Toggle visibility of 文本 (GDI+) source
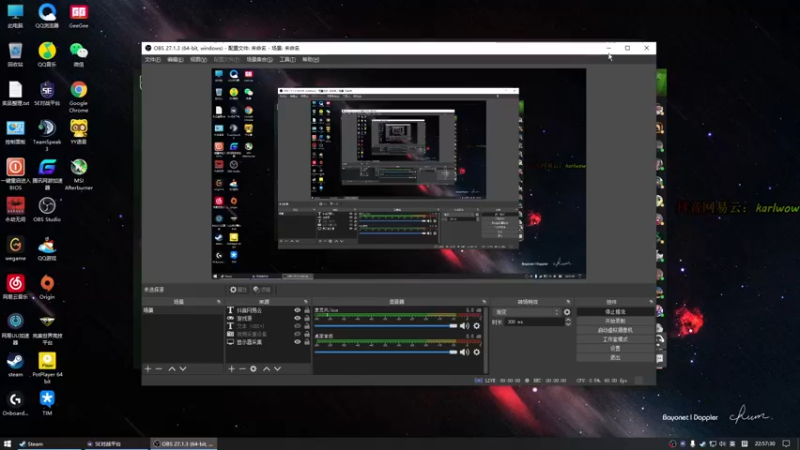Screen dimensions: 800x450 pos(297,326)
